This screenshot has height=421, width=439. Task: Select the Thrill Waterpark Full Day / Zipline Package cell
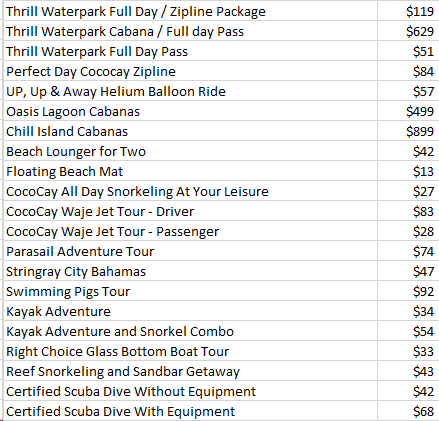coord(190,11)
